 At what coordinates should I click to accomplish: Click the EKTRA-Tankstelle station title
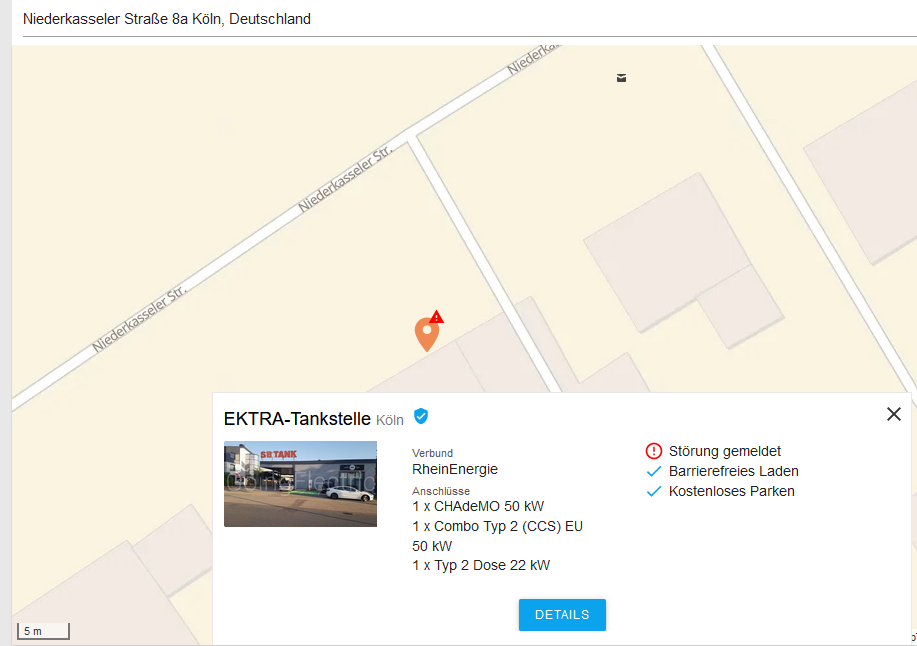297,419
